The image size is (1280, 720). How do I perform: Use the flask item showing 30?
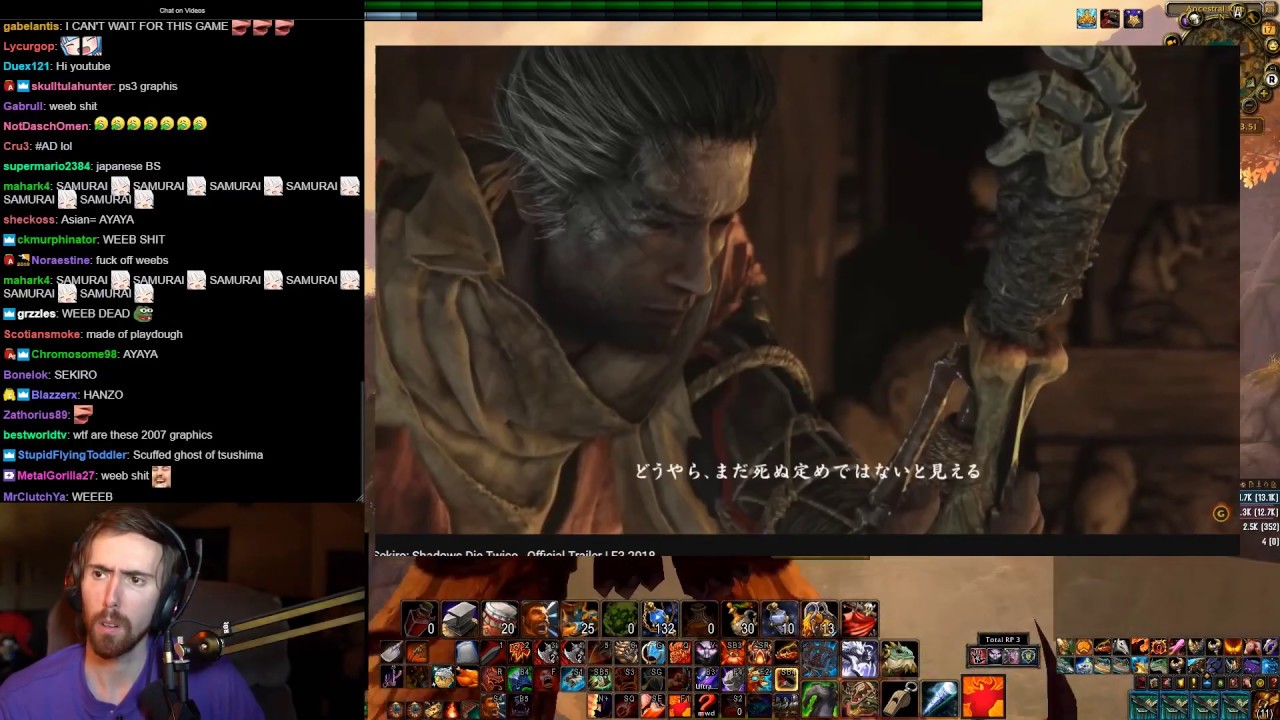pyautogui.click(x=740, y=619)
